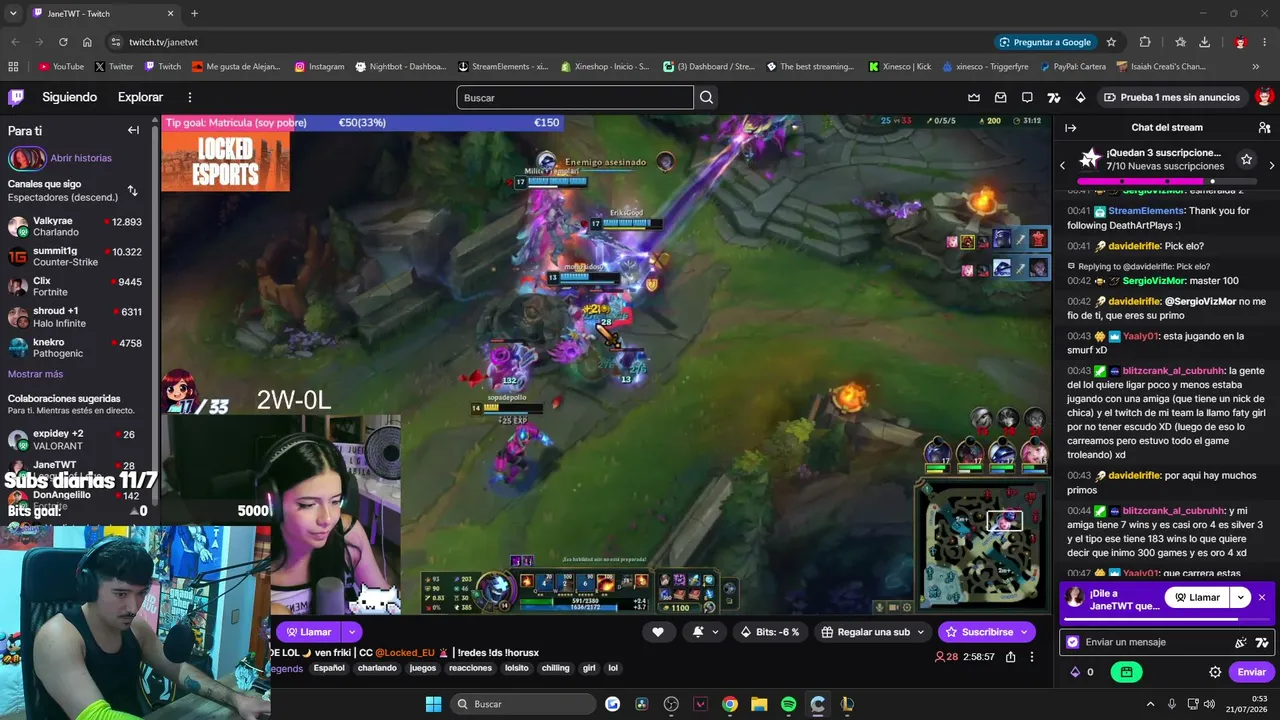Image resolution: width=1280 pixels, height=720 pixels.
Task: Click the star icon in subscription goal
Action: pos(1246,159)
